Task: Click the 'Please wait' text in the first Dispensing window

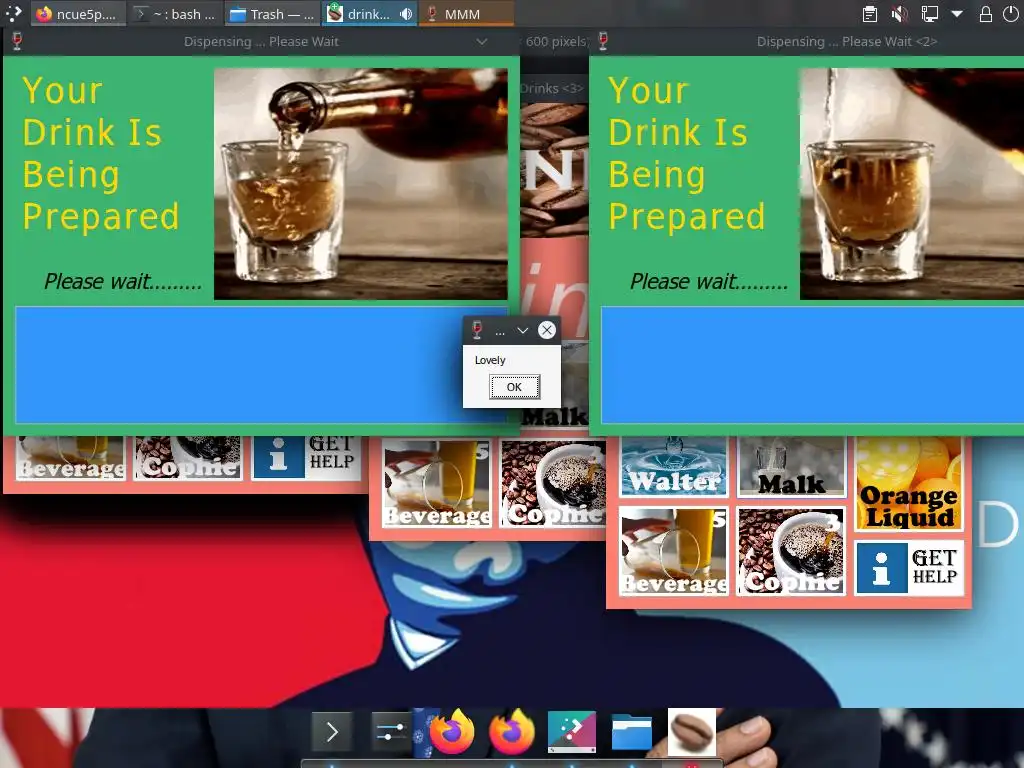Action: click(x=123, y=281)
